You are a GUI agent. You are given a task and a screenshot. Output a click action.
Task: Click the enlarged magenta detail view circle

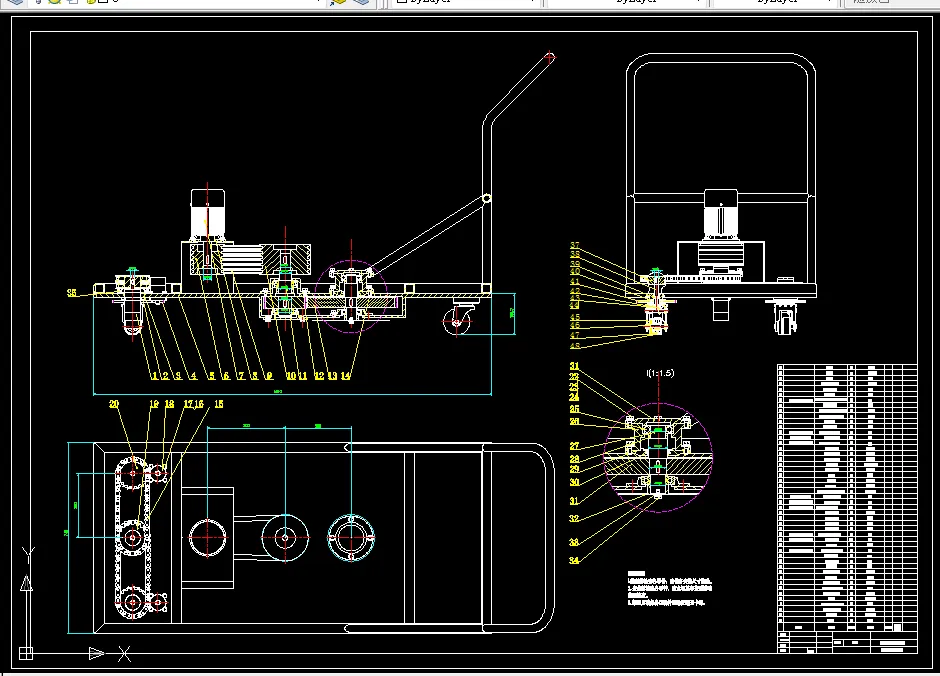tap(658, 457)
